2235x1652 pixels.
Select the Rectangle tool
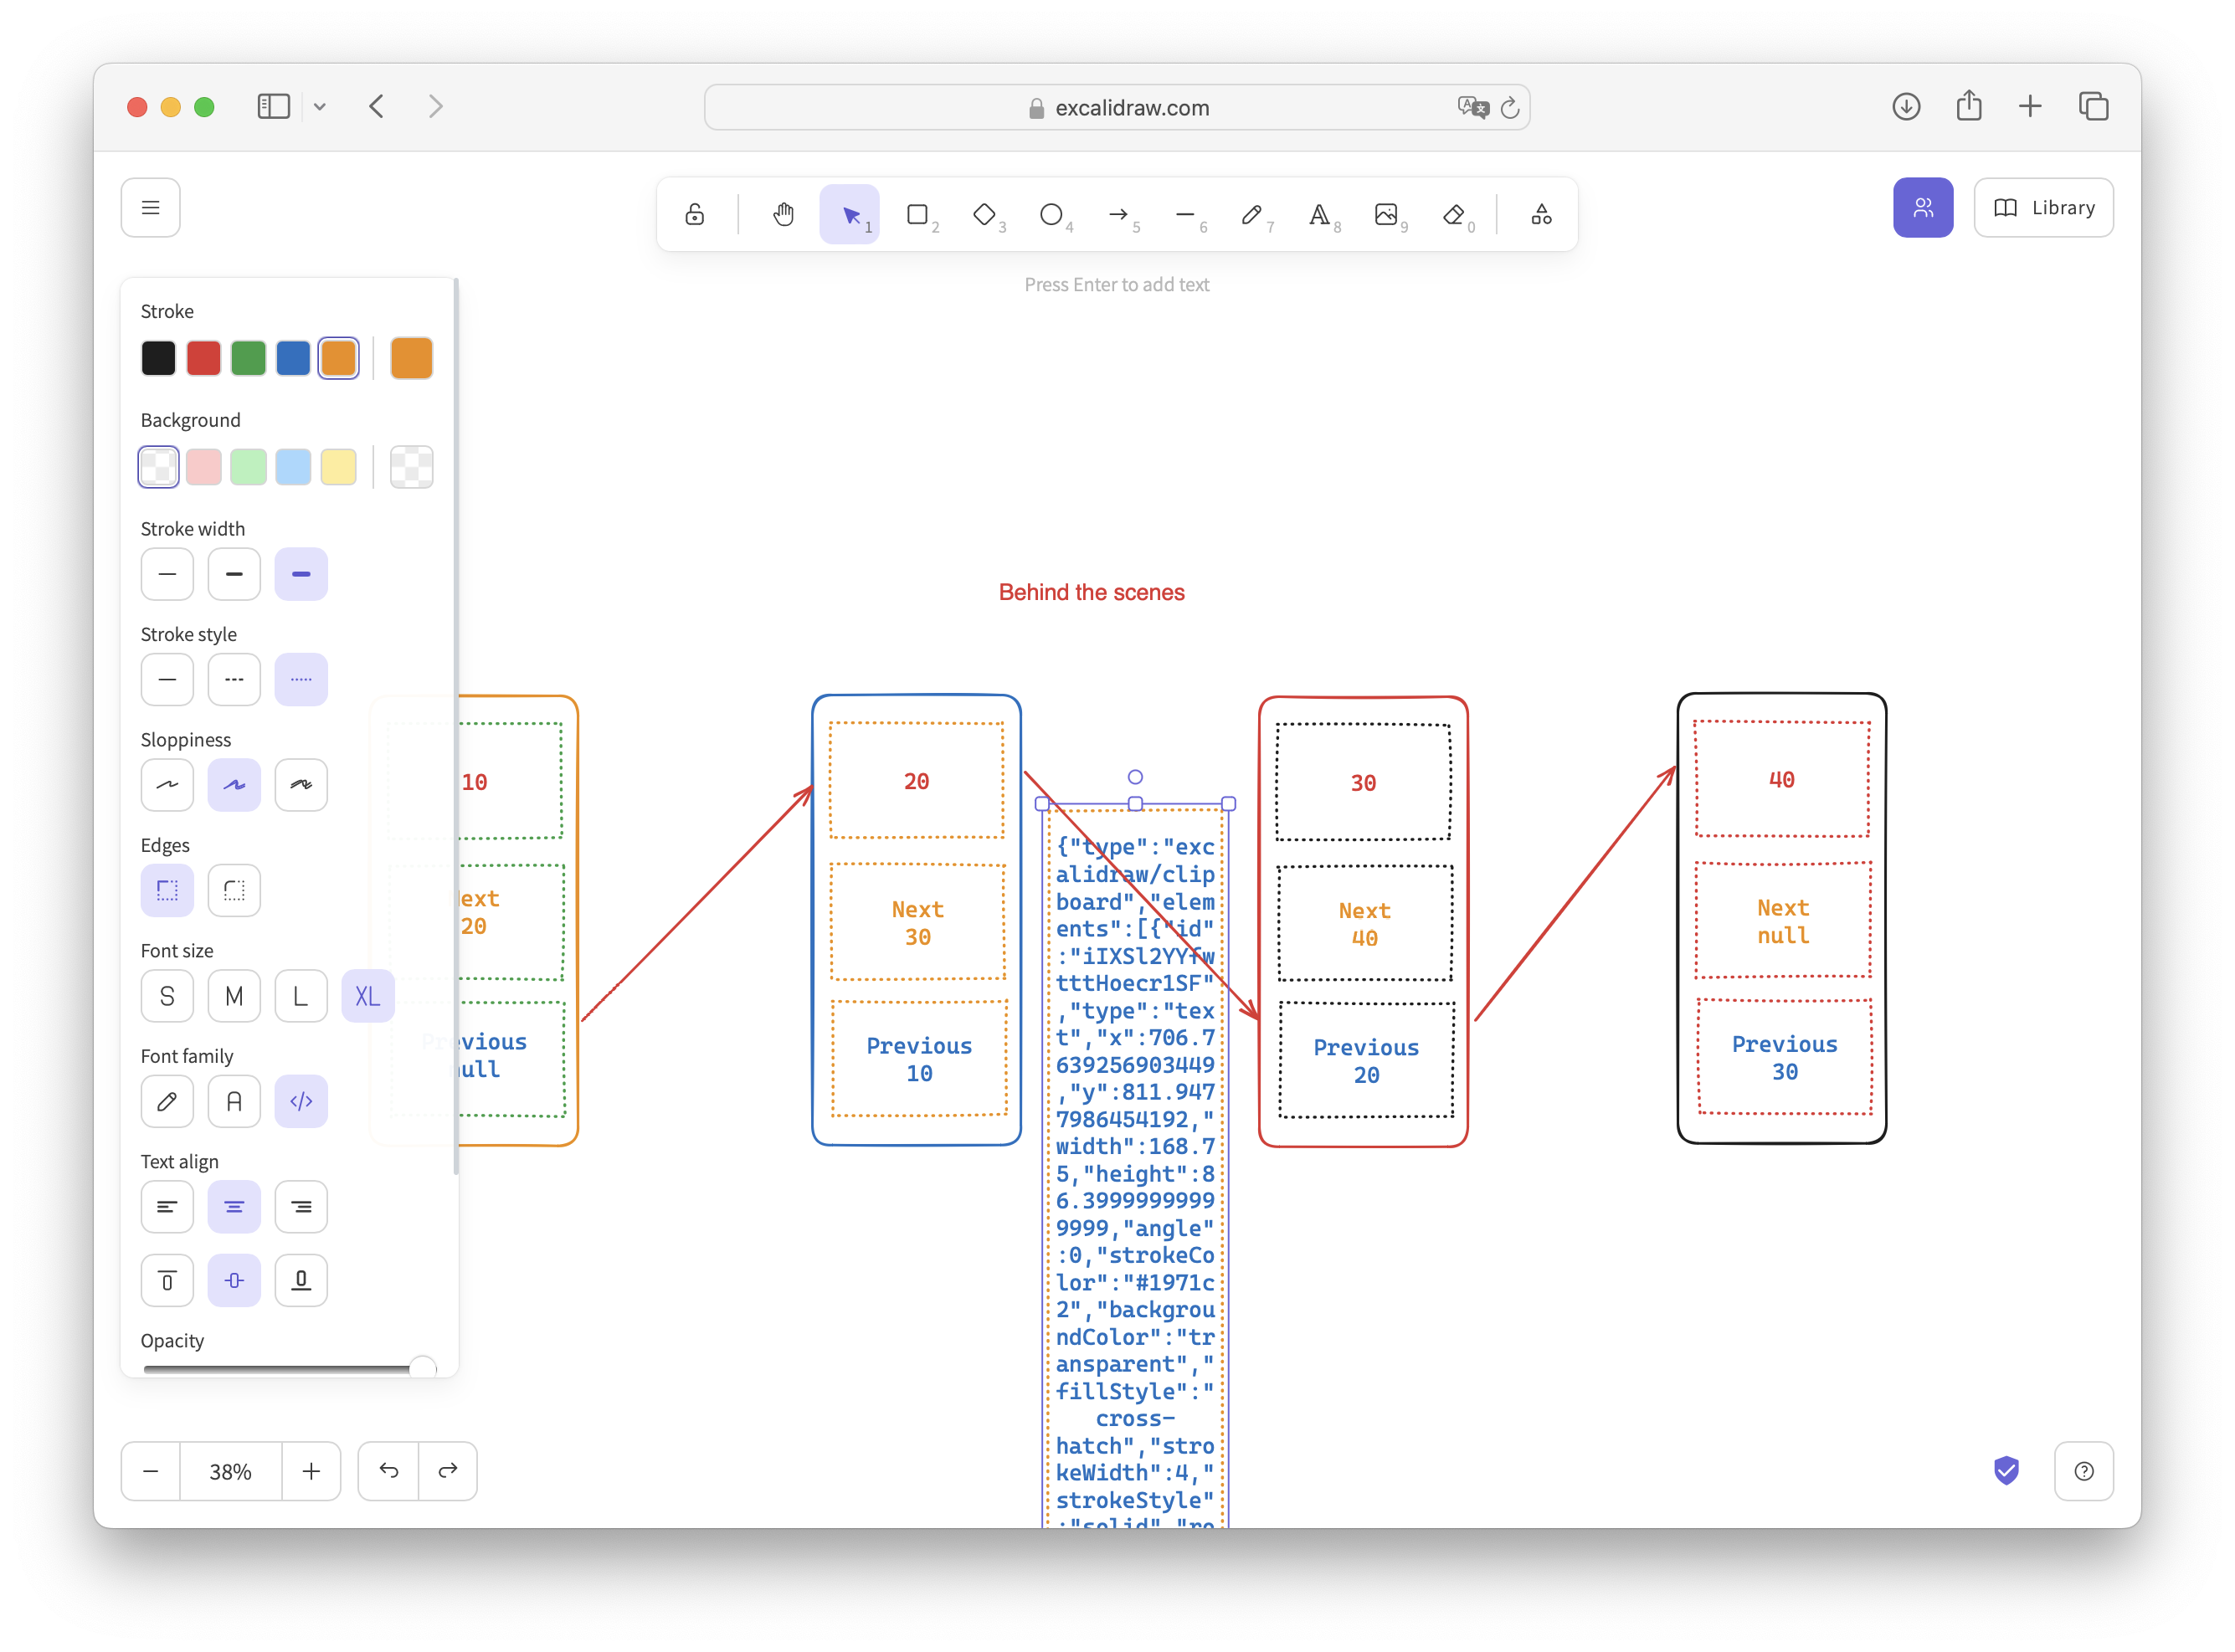click(x=919, y=214)
